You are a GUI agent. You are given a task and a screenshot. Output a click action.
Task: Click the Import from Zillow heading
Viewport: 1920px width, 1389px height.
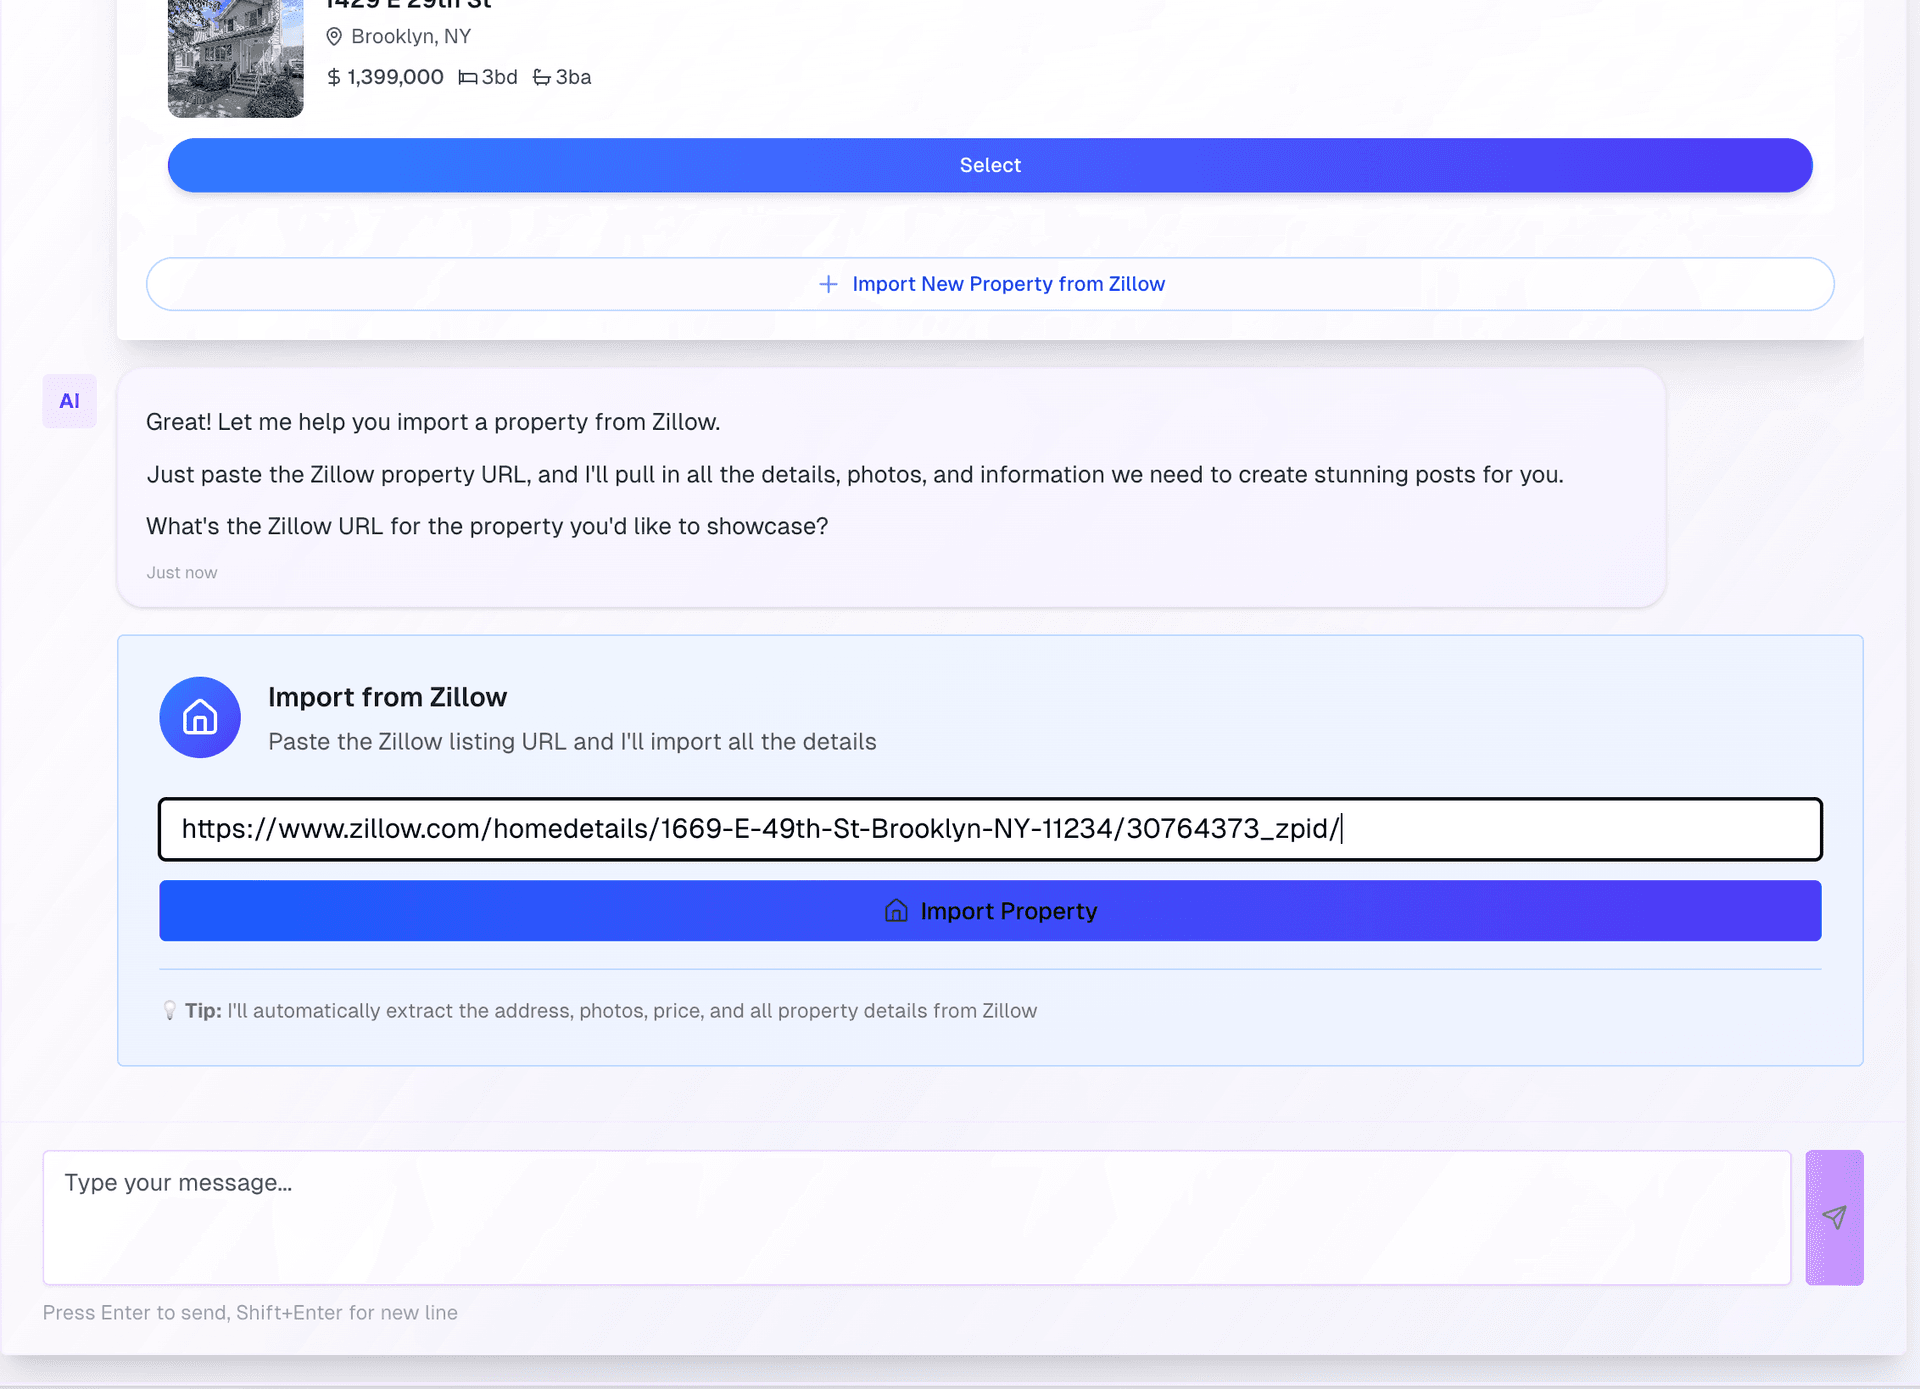(x=387, y=697)
